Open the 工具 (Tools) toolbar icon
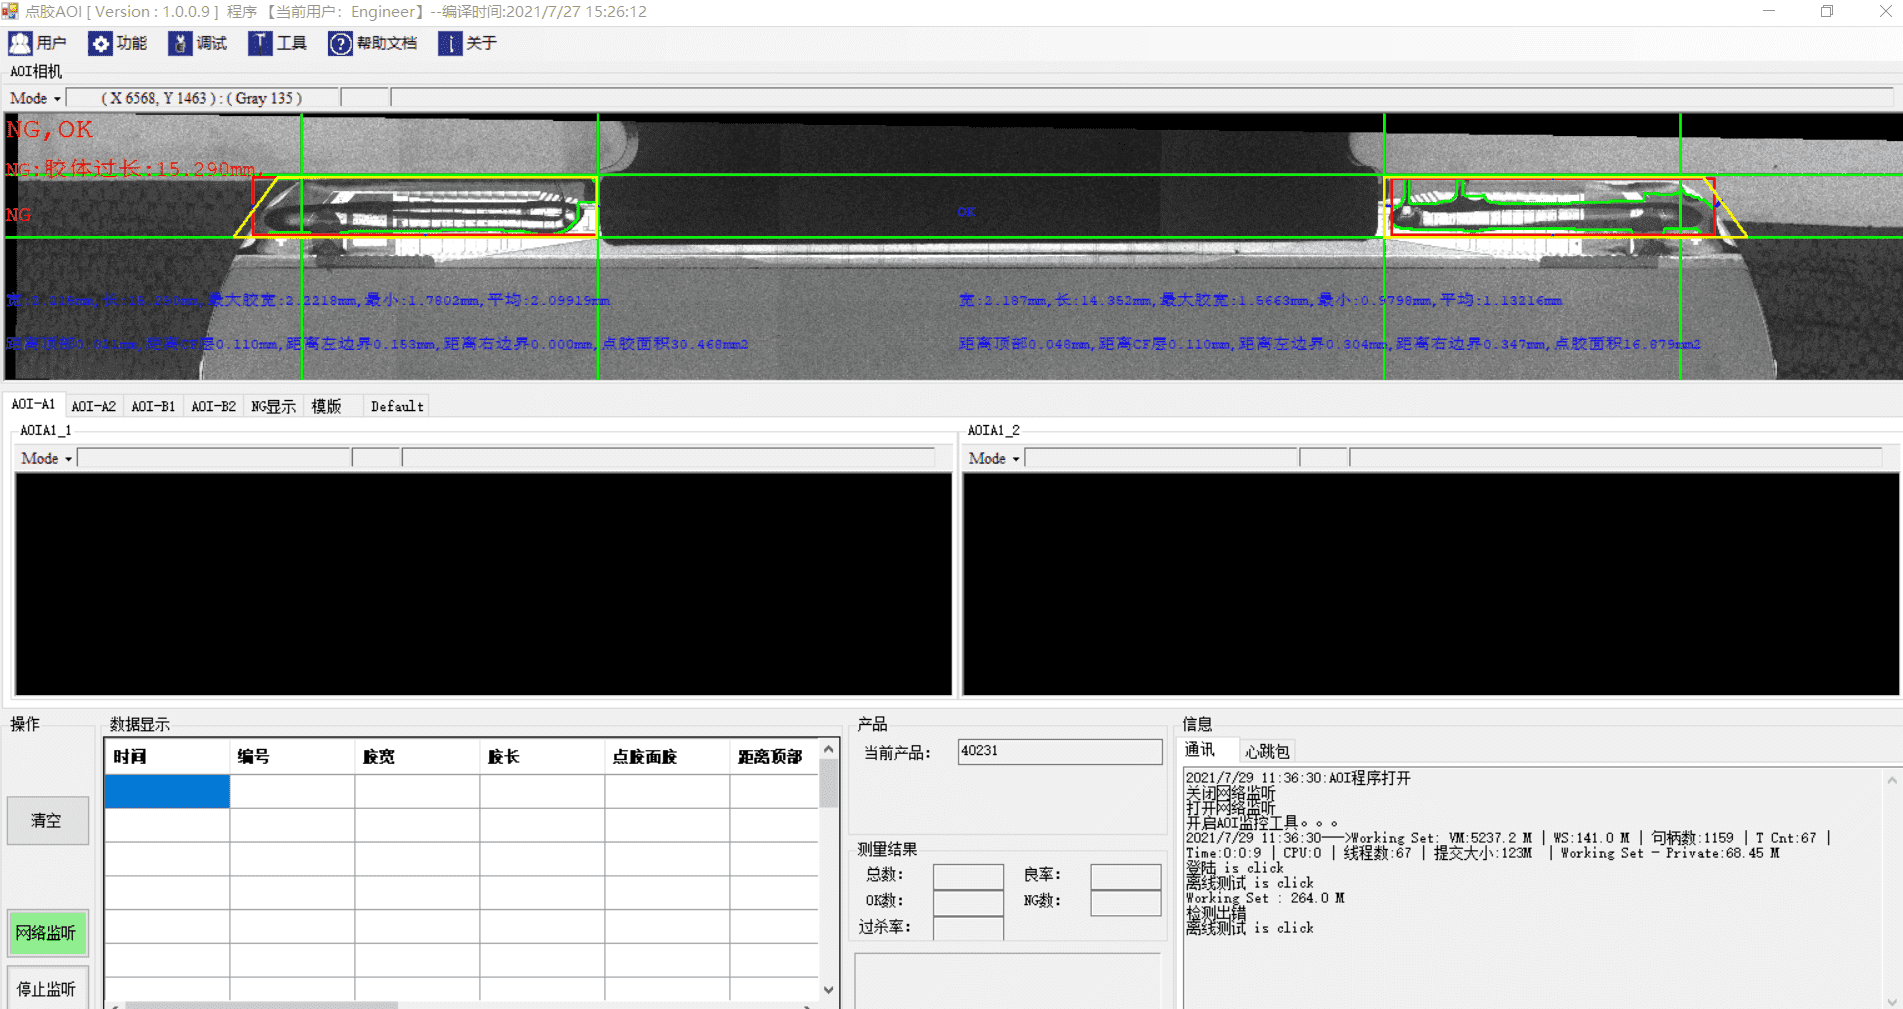Viewport: 1903px width, 1009px height. (x=260, y=43)
